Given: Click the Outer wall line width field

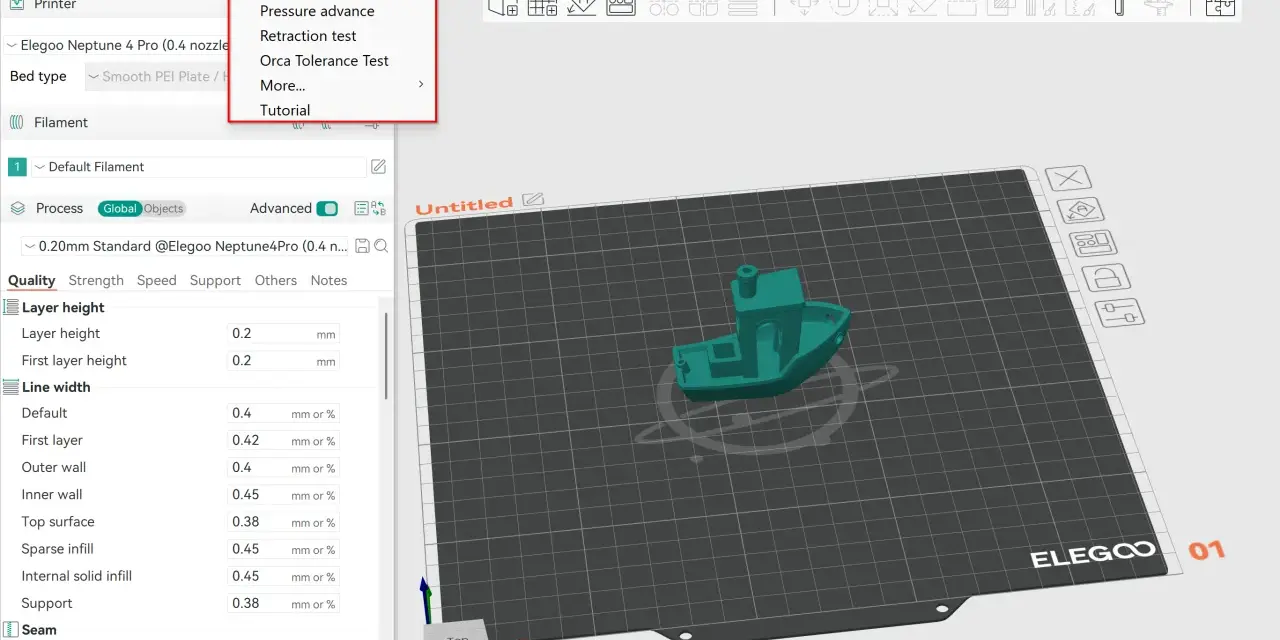Looking at the screenshot, I should pos(283,468).
